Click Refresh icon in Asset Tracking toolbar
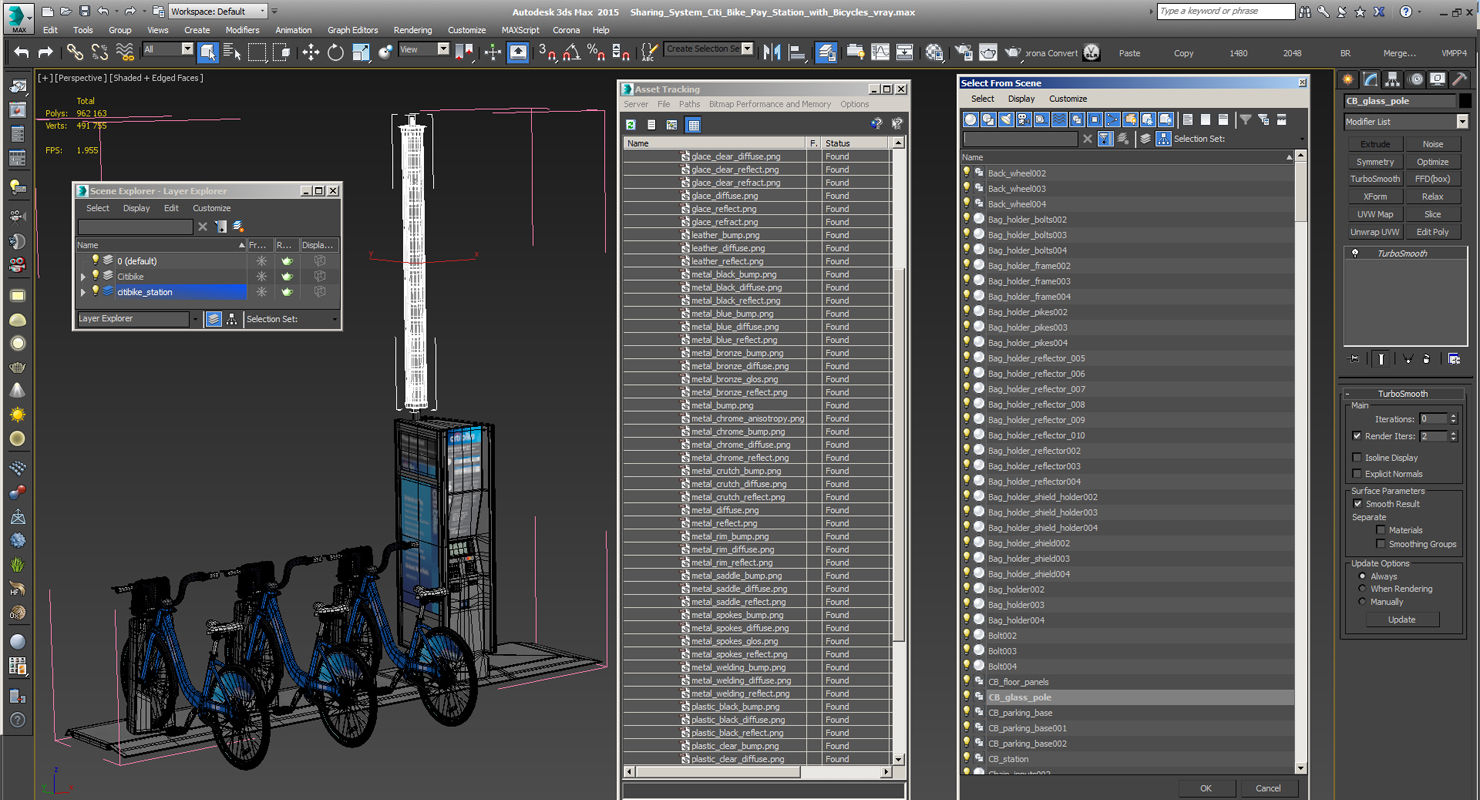 pos(631,125)
